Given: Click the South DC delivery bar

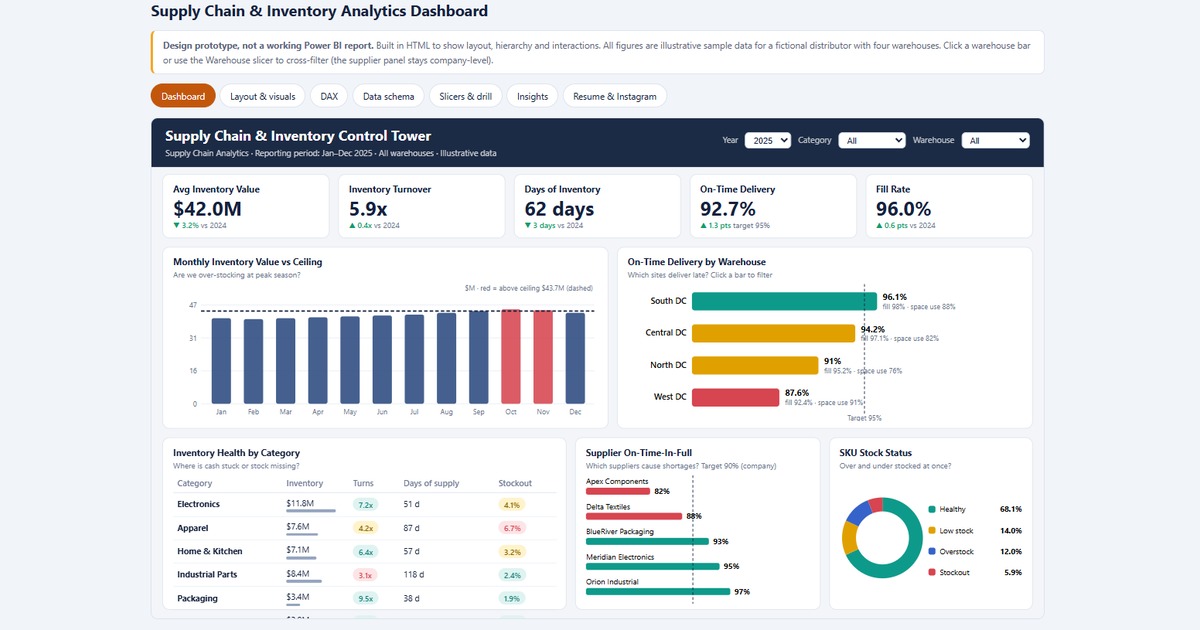Looking at the screenshot, I should pos(784,301).
